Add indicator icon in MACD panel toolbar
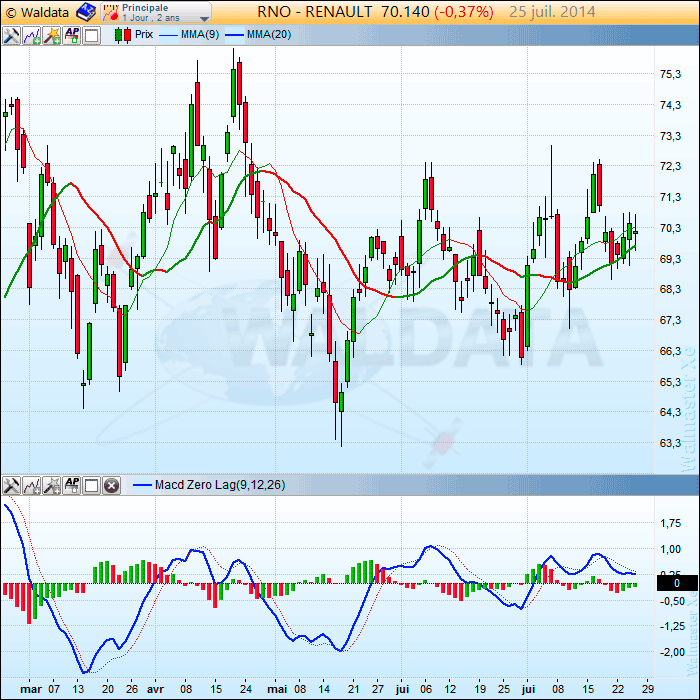Screen dimensions: 700x700 [32, 485]
